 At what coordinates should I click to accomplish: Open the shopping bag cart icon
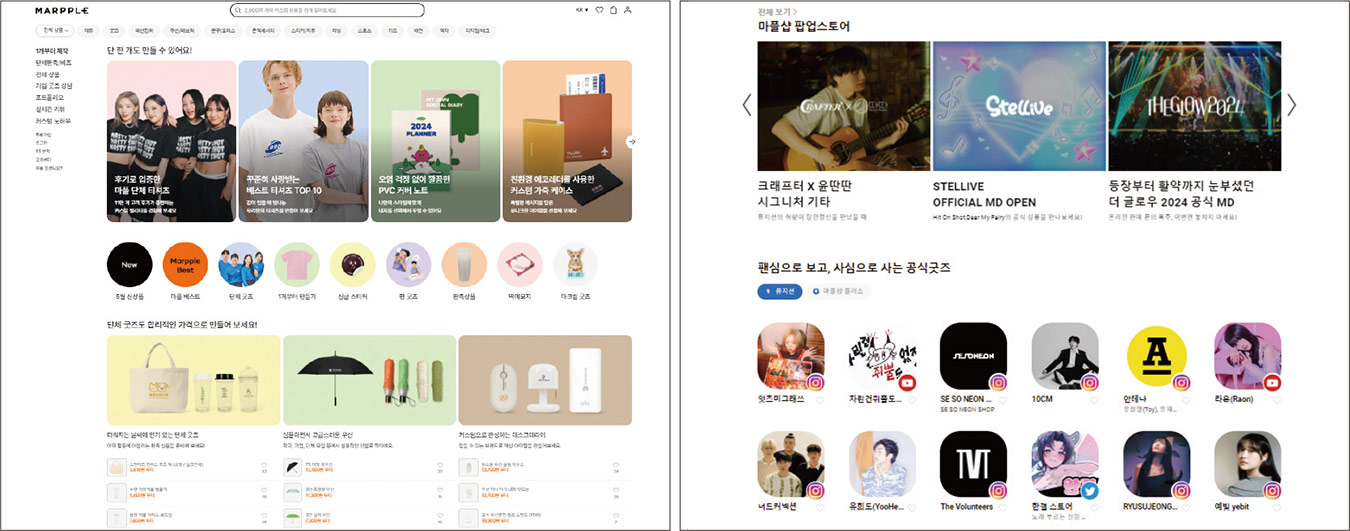(x=613, y=10)
